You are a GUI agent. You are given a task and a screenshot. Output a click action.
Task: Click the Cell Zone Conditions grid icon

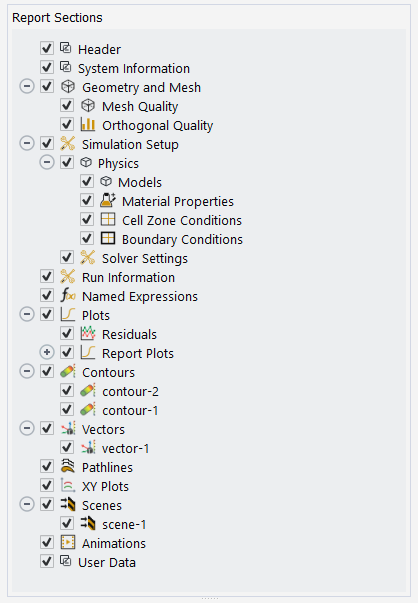(108, 219)
